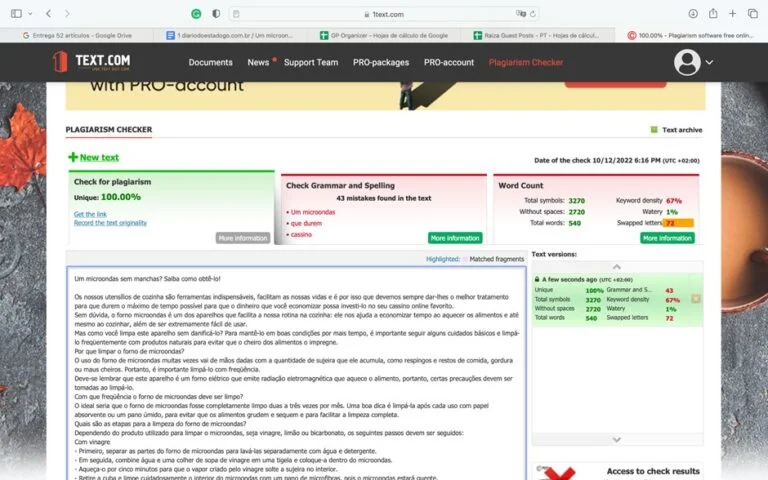Click Get the link
Screen dimensions: 768x480
click(90, 214)
